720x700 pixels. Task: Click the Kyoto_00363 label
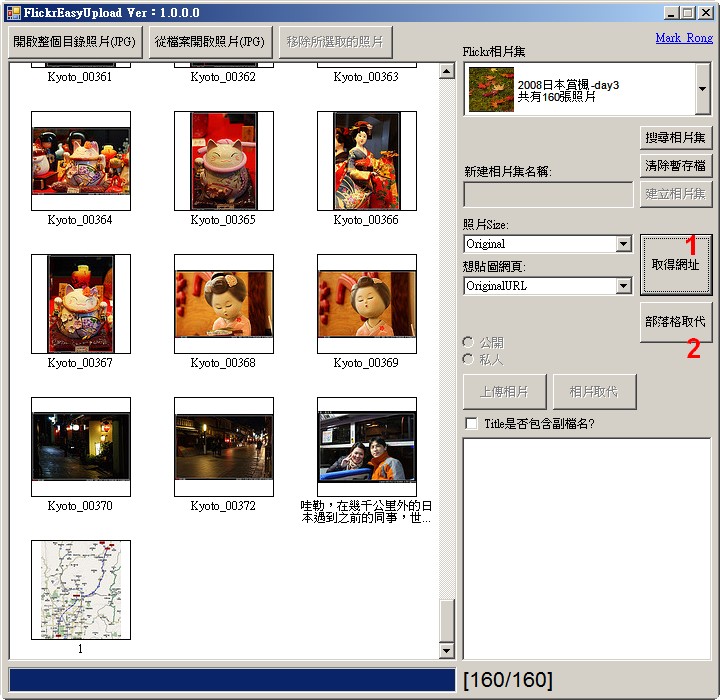click(x=366, y=77)
